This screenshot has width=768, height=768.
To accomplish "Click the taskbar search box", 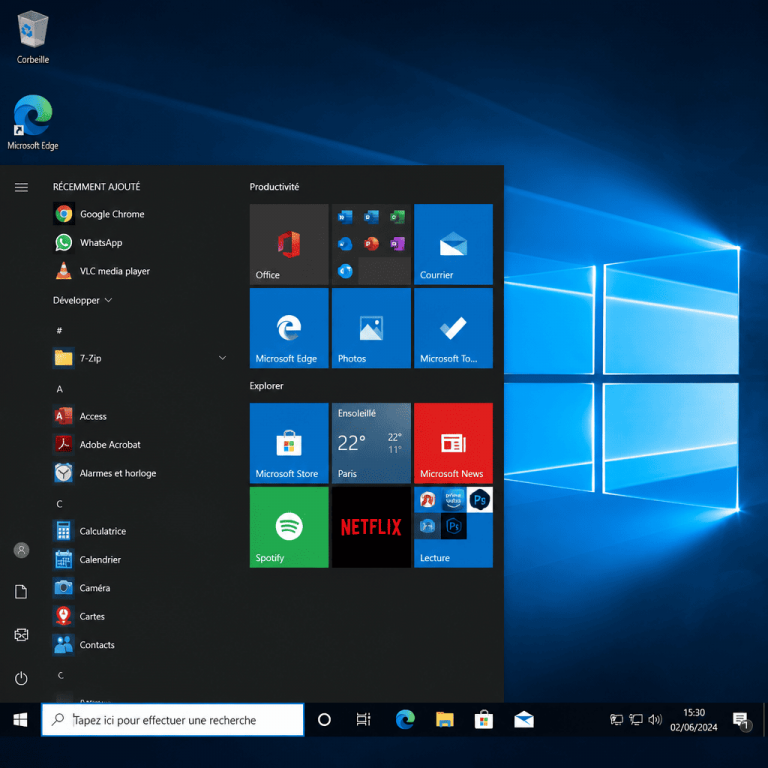I will (172, 720).
